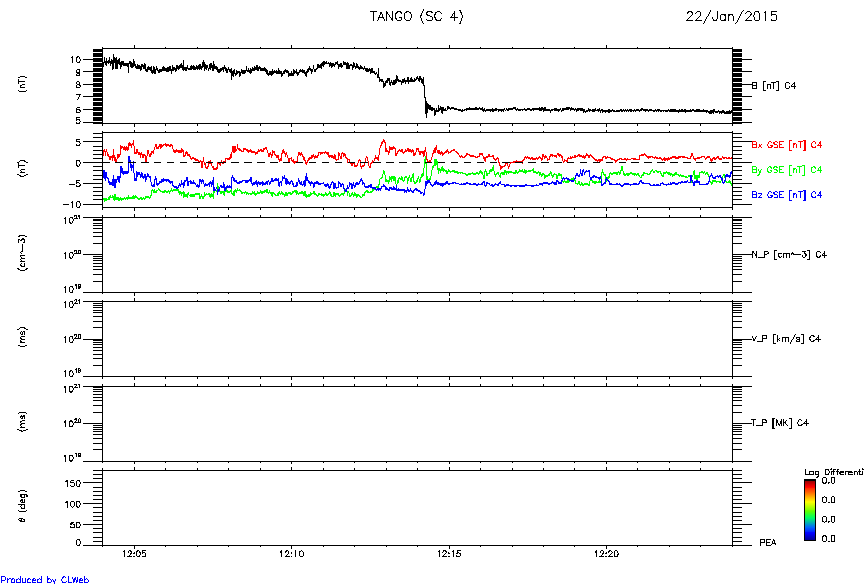
Task: Click the green 'By GSE [nT] C4' legend label
Action: point(787,170)
